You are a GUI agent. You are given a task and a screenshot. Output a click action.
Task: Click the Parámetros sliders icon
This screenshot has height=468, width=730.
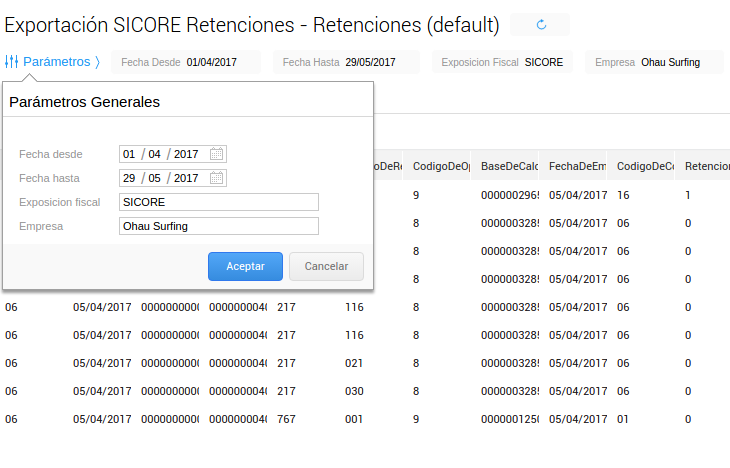pyautogui.click(x=12, y=62)
